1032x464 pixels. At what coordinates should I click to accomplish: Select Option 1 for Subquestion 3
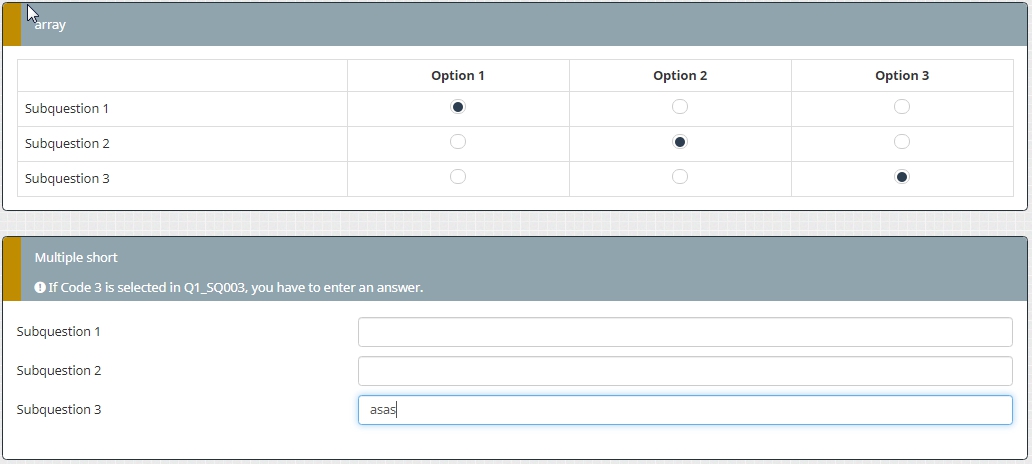click(x=458, y=177)
